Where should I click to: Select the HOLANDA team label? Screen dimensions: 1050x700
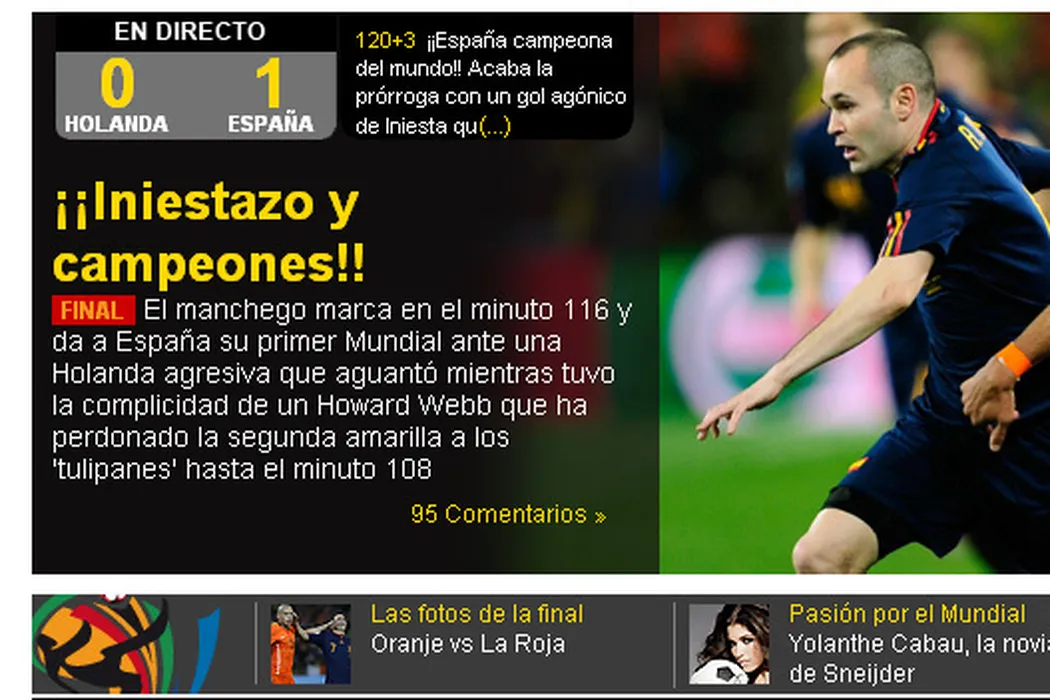117,124
